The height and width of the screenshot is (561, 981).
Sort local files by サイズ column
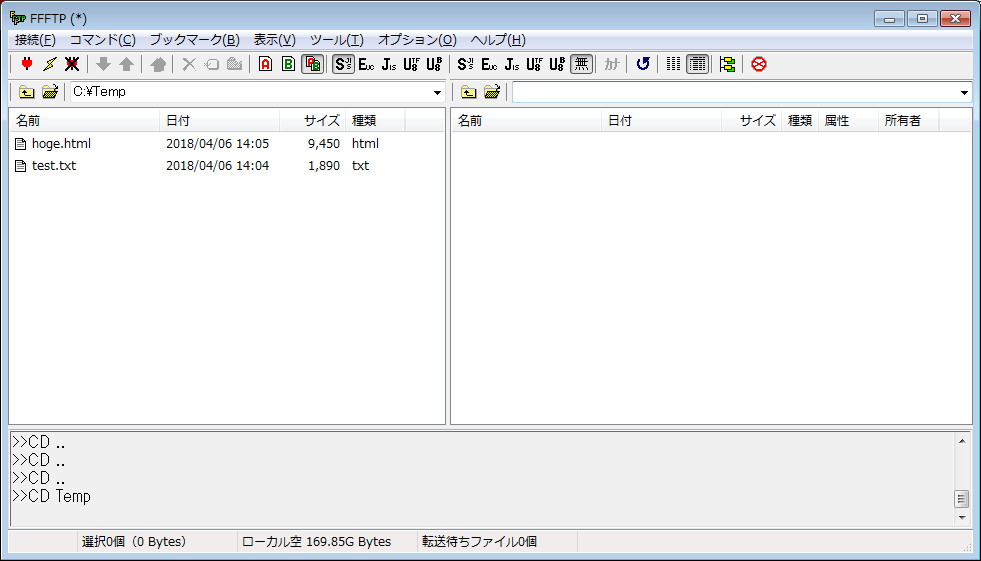(313, 120)
